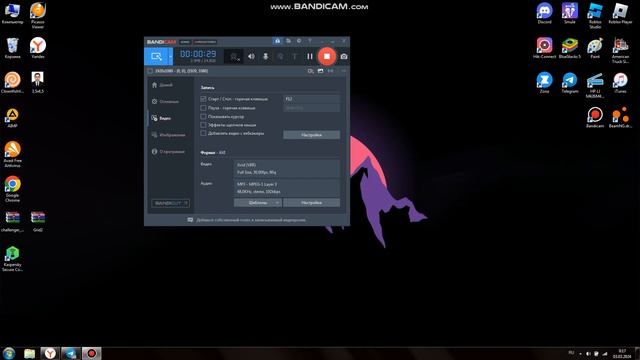The image size is (640, 360).
Task: Expand the recording mode dropdown arrow
Action: pyautogui.click(x=171, y=57)
